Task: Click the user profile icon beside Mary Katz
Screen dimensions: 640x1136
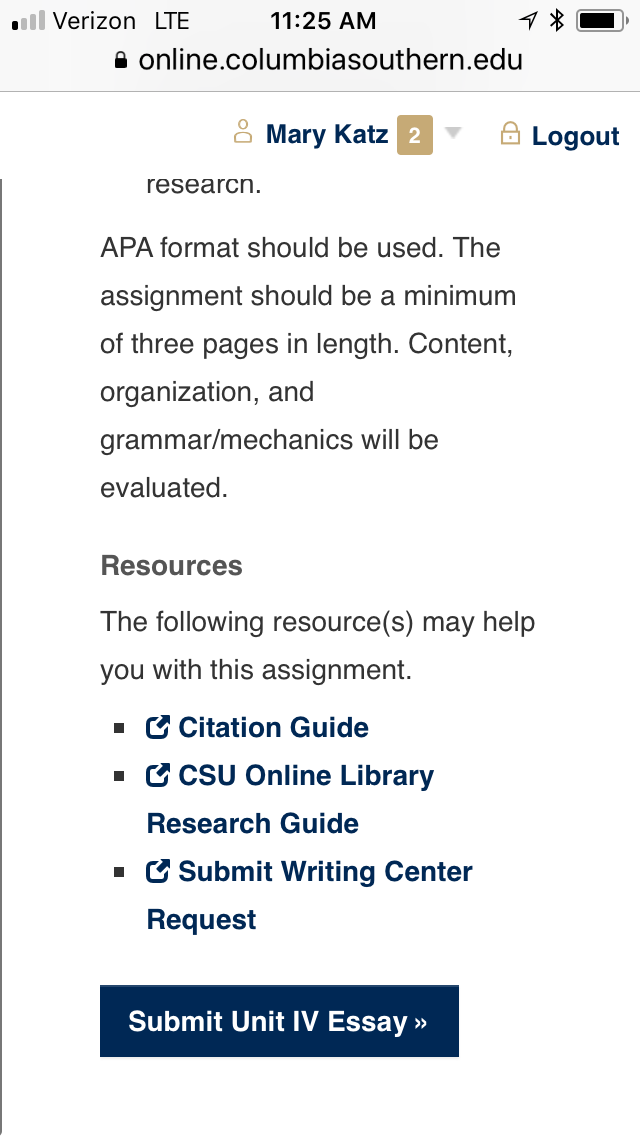Action: 243,132
